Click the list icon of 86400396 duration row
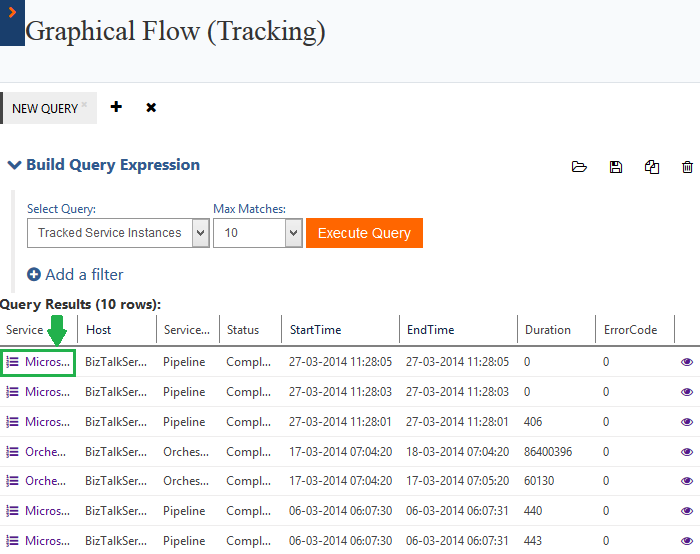The height and width of the screenshot is (554, 700). (x=13, y=451)
